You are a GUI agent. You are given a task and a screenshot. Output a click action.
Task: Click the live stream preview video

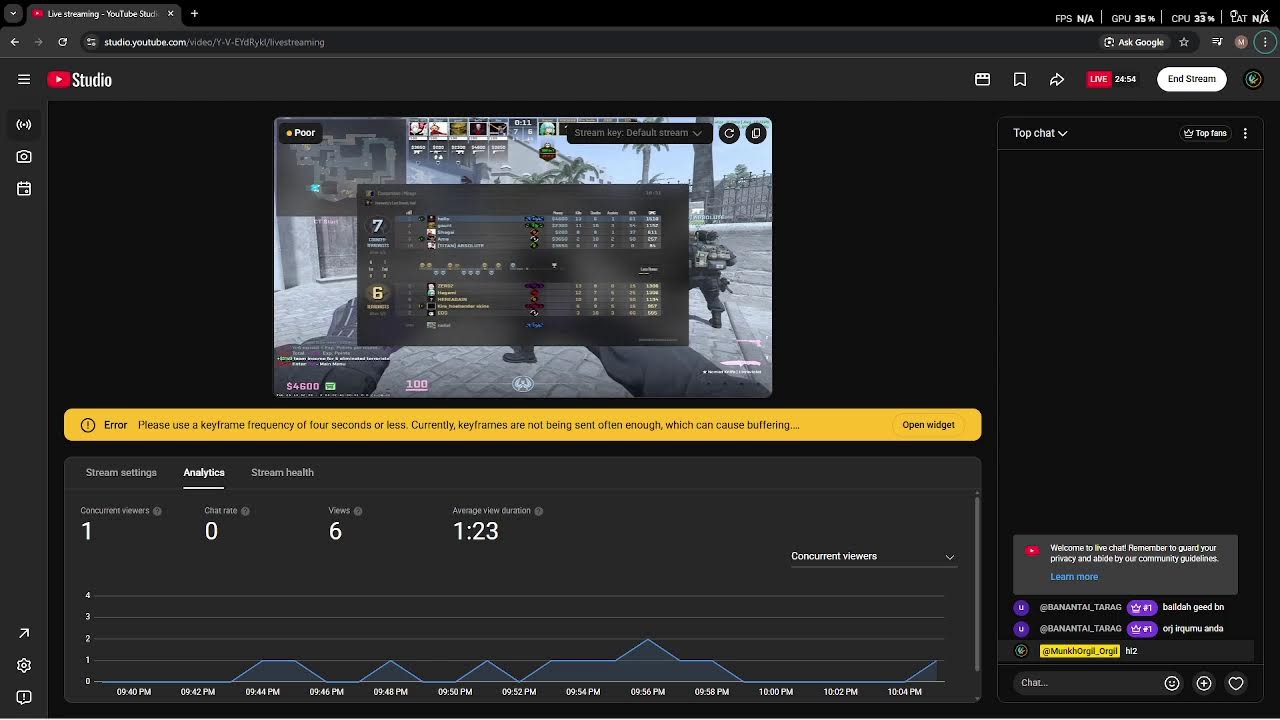(x=523, y=258)
